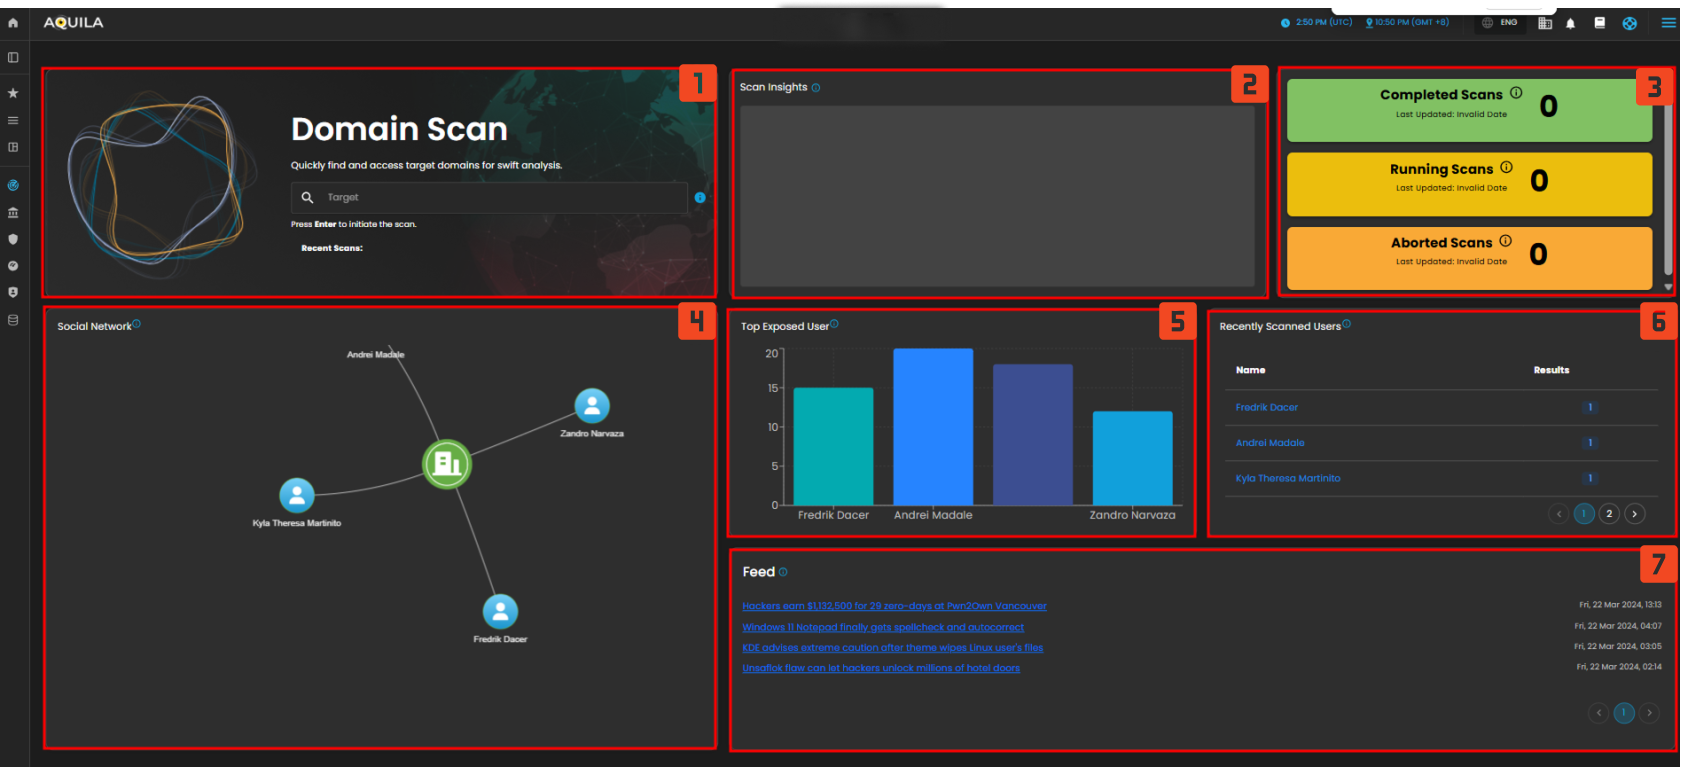Click the notification bell icon

tap(1570, 23)
